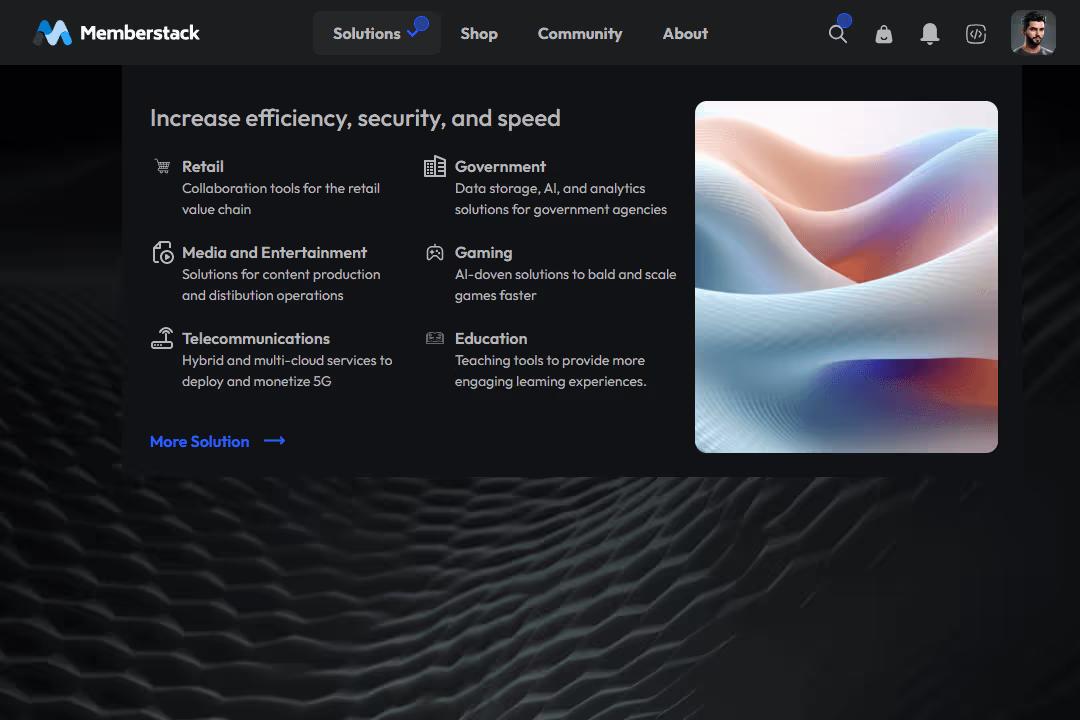Open the Government solution link
Image resolution: width=1080 pixels, height=720 pixels.
point(500,167)
